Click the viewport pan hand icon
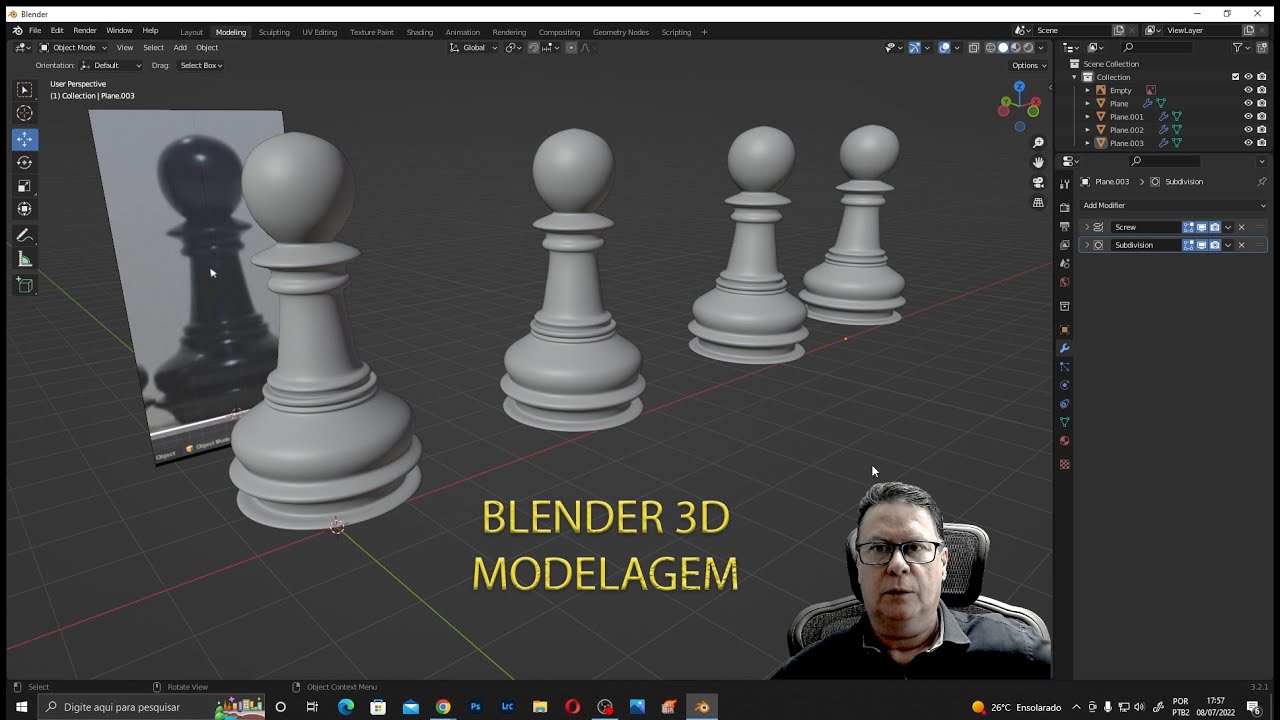 click(x=1038, y=162)
